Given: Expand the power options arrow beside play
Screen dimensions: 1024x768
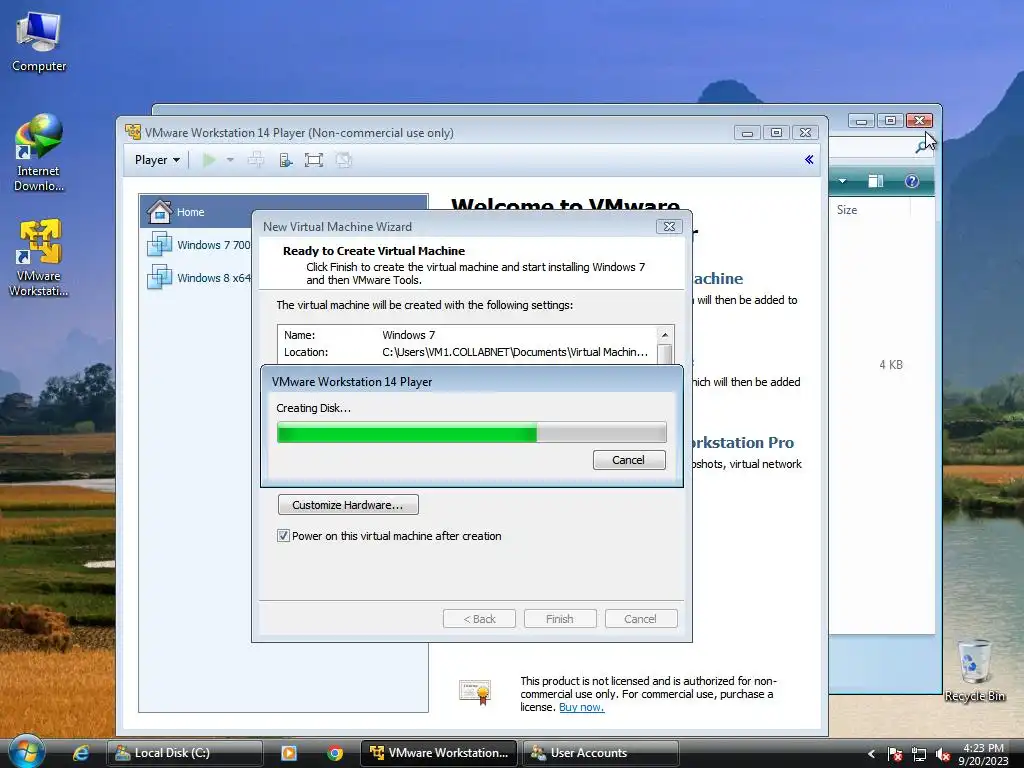Looking at the screenshot, I should pyautogui.click(x=230, y=160).
